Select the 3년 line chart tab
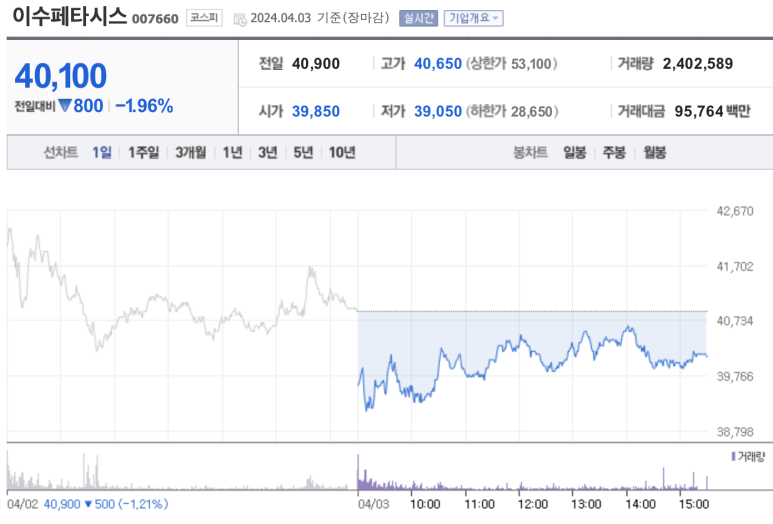This screenshot has height=524, width=773. click(x=268, y=152)
